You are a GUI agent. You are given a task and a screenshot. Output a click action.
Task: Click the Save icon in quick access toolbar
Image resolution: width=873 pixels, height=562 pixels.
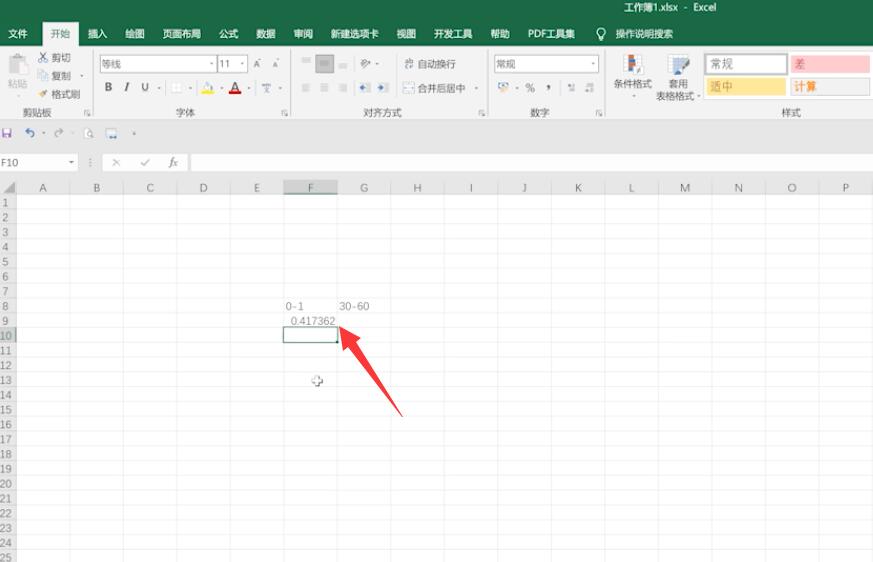point(7,133)
